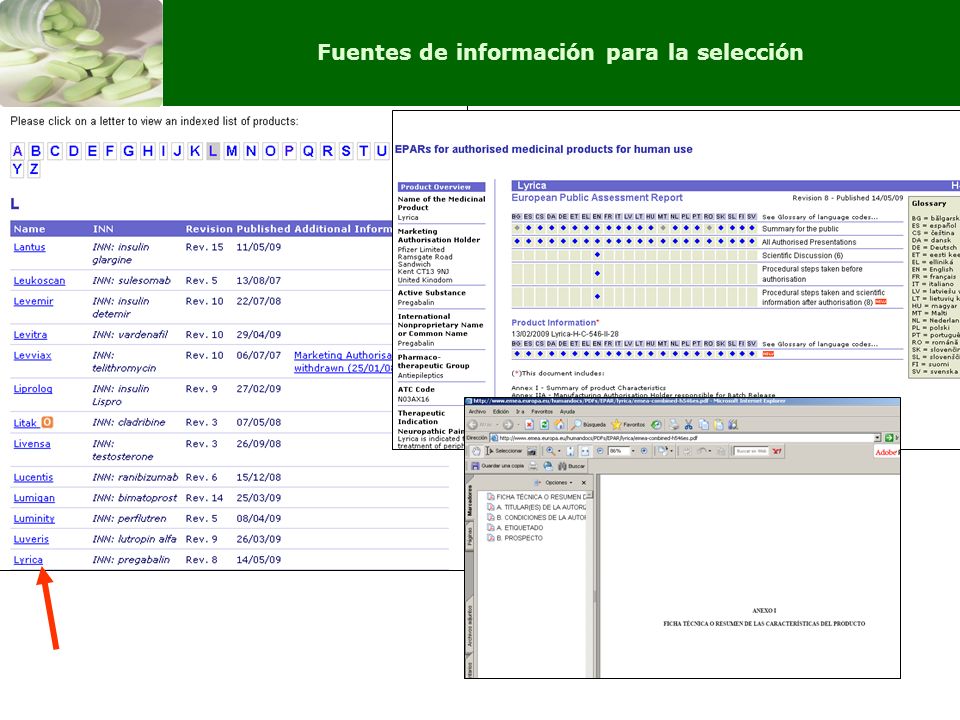Viewport: 960px width, 720px height.
Task: Click letter A in the index
Action: [18, 151]
